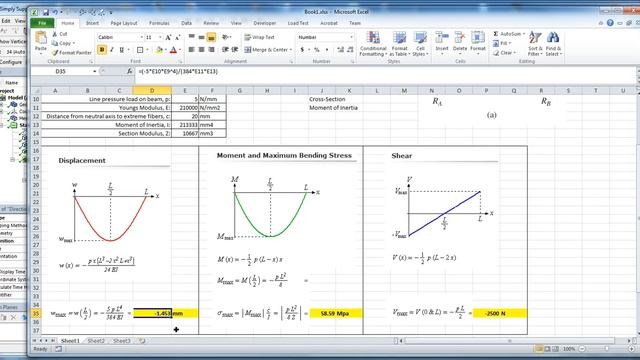Viewport: 640px width, 360px height.
Task: Set Middle Align vertical alignment
Action: coord(201,37)
